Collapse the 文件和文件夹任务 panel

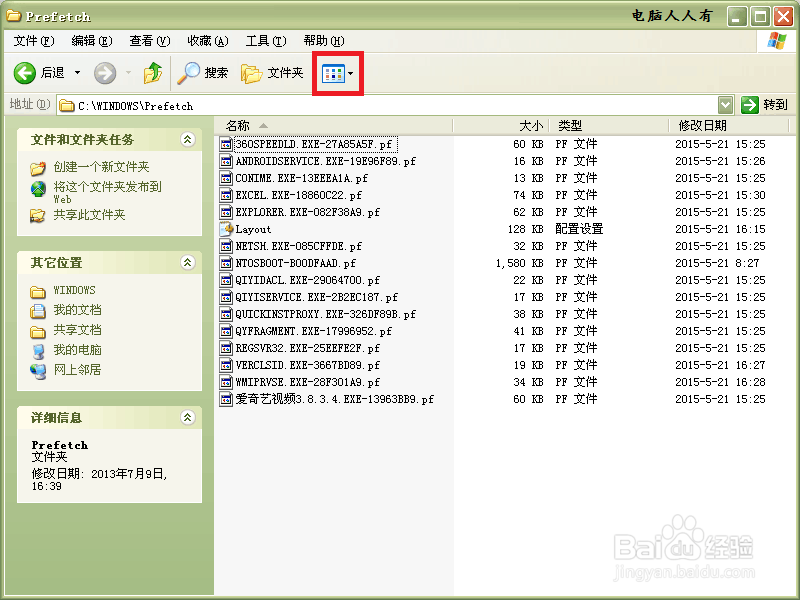tap(187, 139)
